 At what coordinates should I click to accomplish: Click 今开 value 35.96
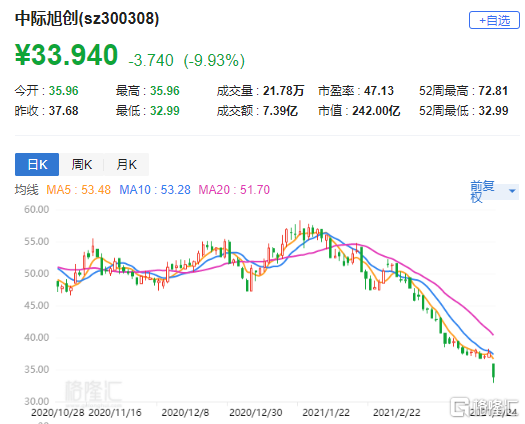pos(64,91)
